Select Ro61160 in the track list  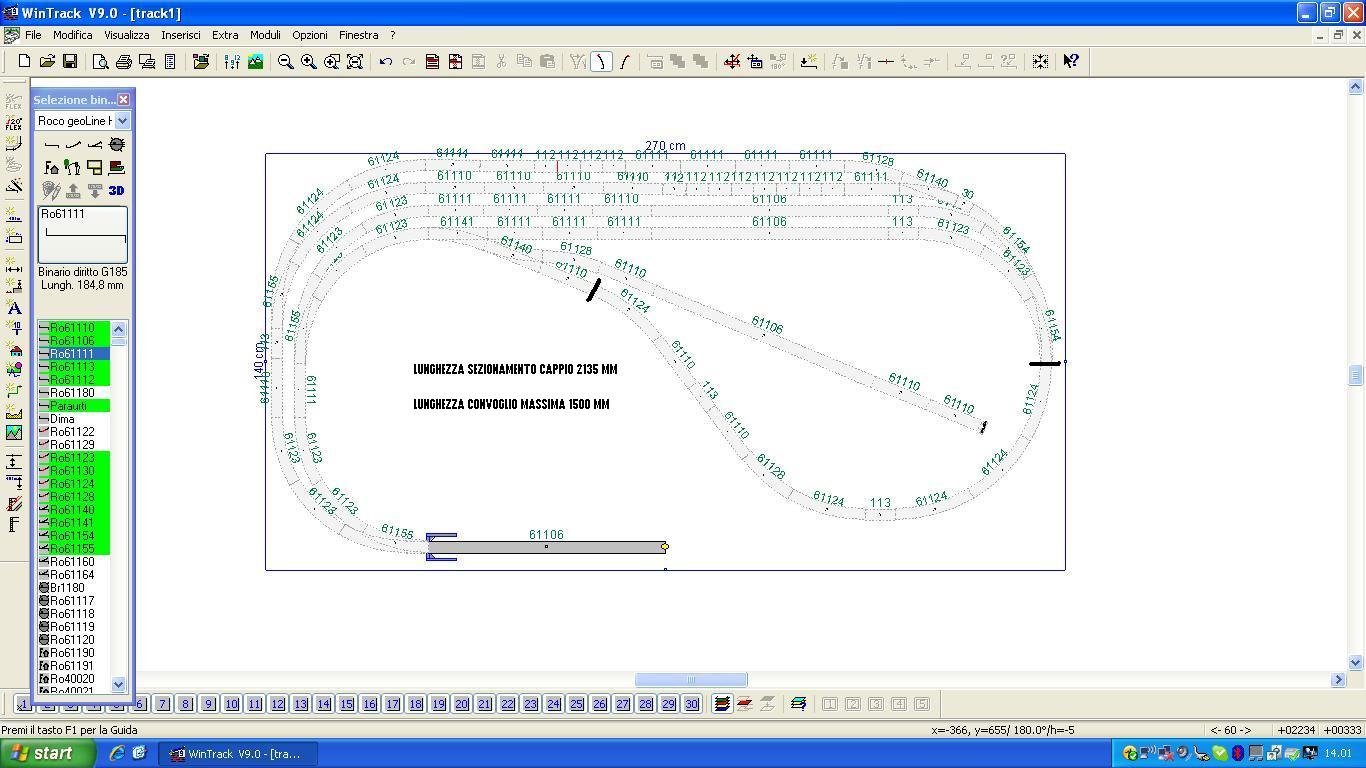[74, 562]
